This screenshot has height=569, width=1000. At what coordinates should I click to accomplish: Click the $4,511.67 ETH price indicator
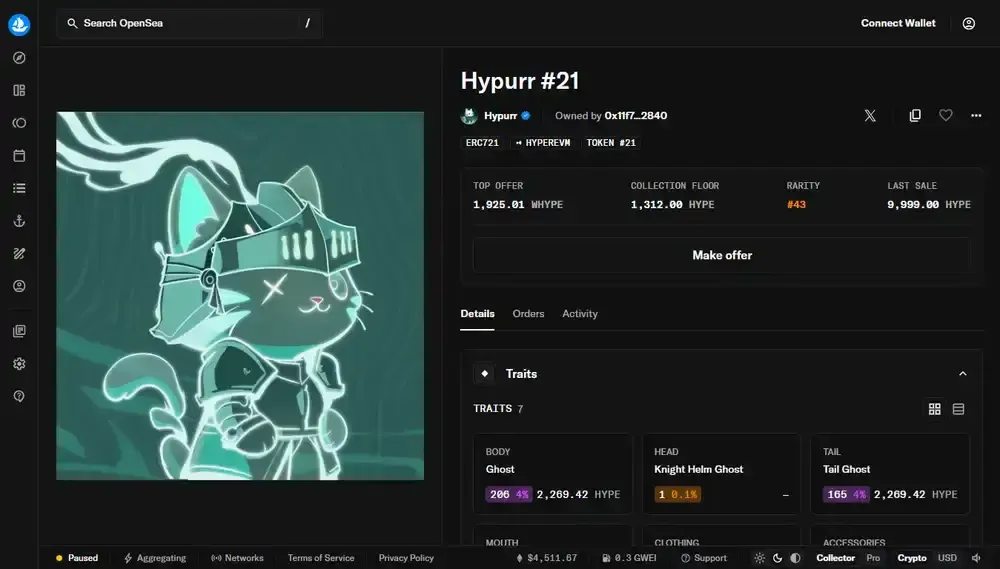547,558
